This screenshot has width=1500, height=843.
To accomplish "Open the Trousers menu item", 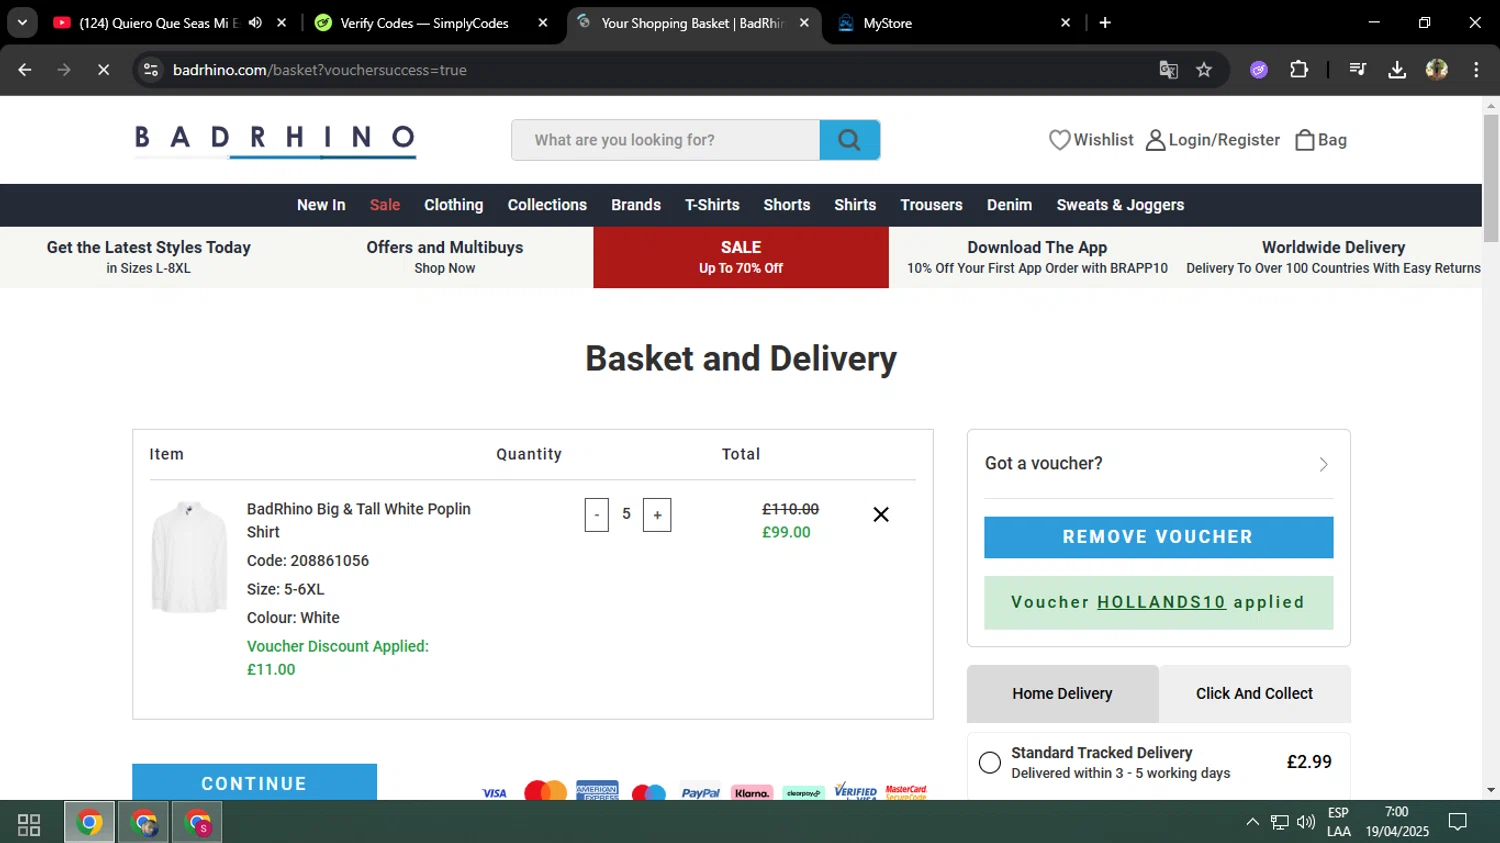I will click(931, 205).
